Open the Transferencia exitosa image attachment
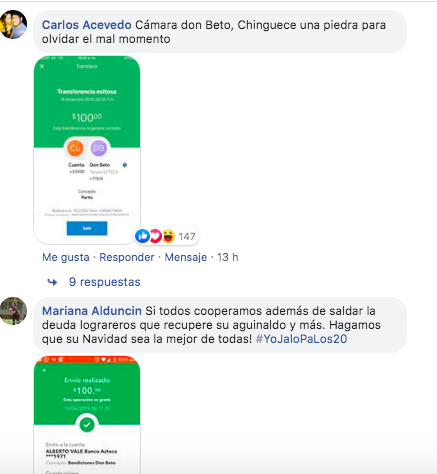Viewport: 437px width, 474px height. (87, 150)
